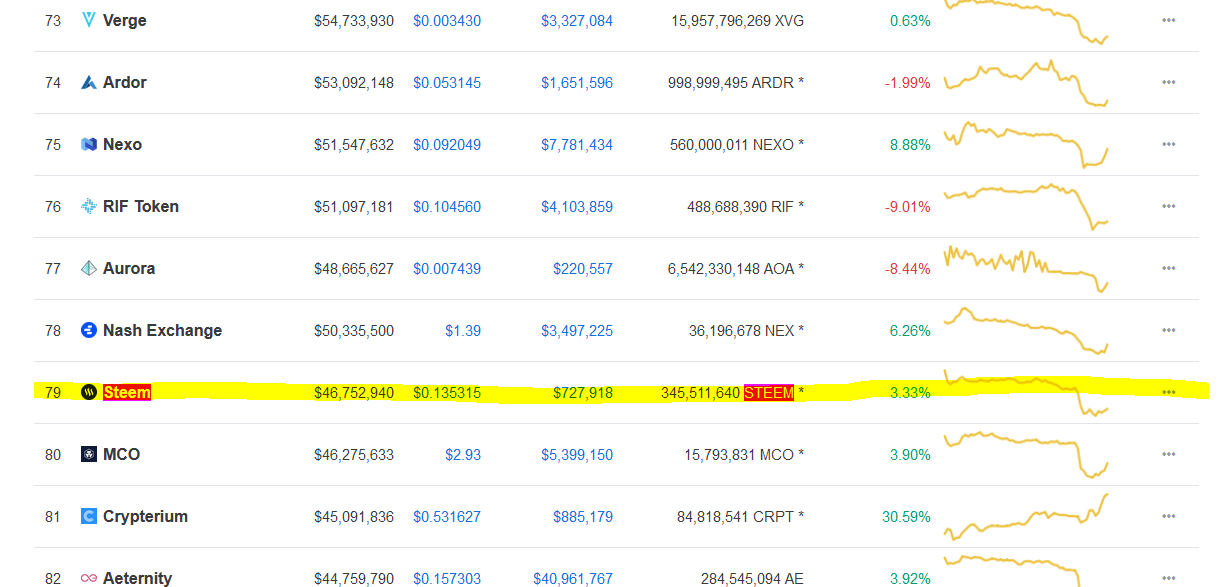Click Crypterium volume $885,179
This screenshot has width=1226, height=587.
click(583, 516)
